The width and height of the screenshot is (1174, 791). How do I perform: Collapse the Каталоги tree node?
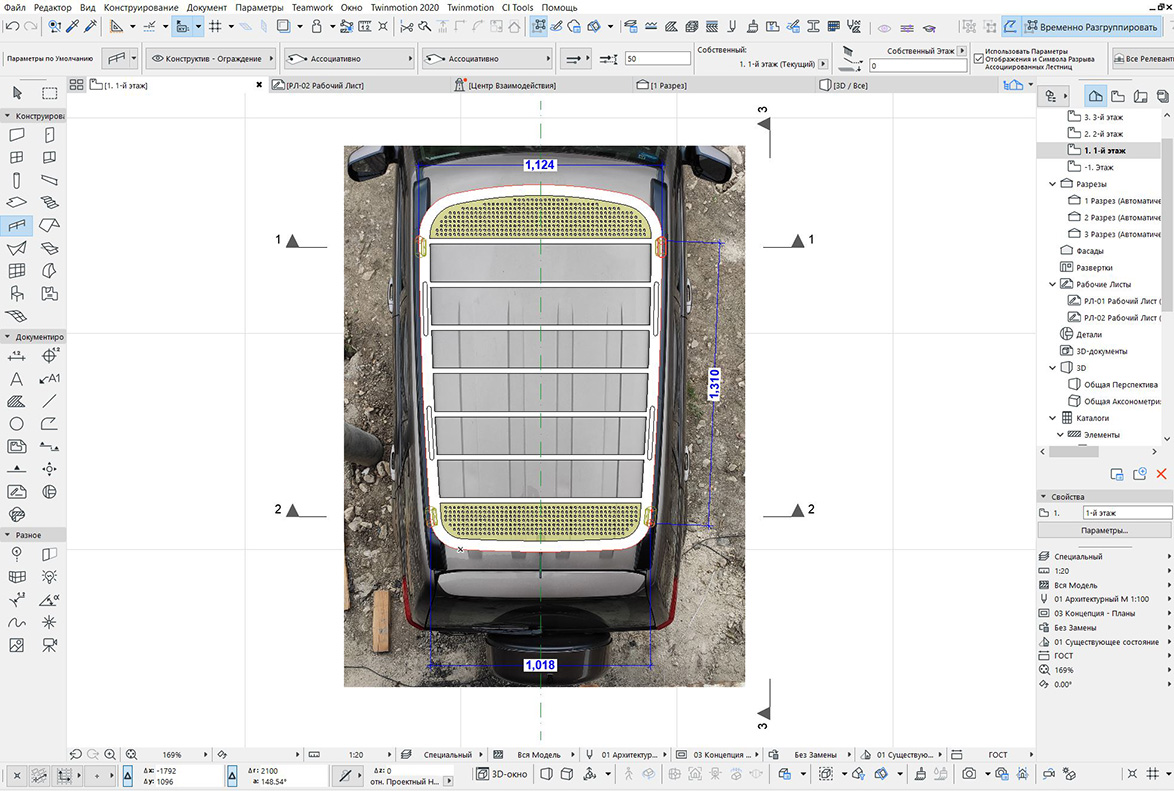pos(1053,418)
